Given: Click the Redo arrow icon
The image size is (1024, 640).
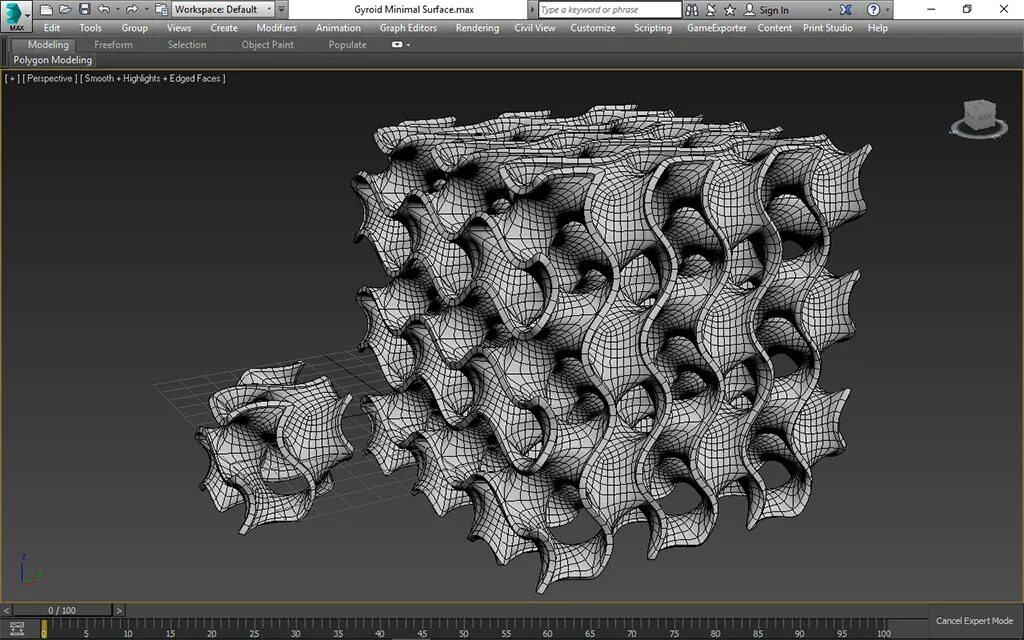Looking at the screenshot, I should (x=132, y=9).
